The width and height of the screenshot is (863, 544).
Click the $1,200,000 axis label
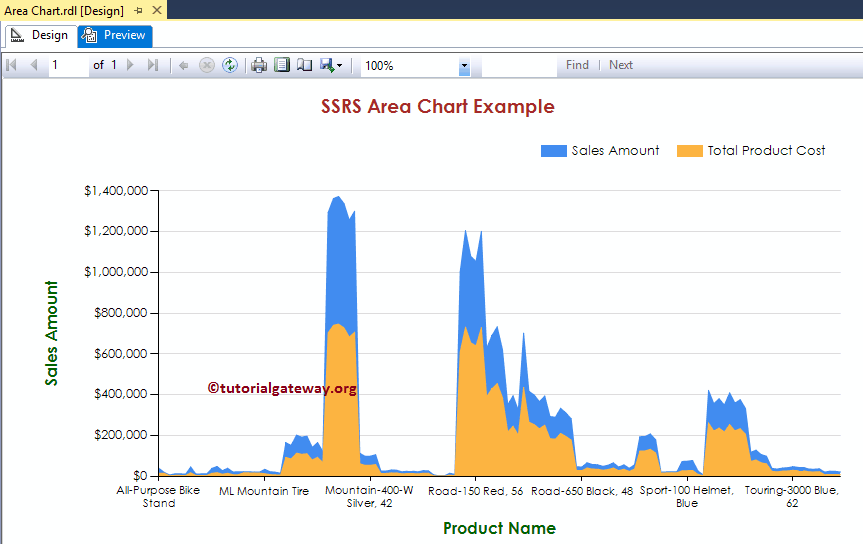(x=116, y=231)
